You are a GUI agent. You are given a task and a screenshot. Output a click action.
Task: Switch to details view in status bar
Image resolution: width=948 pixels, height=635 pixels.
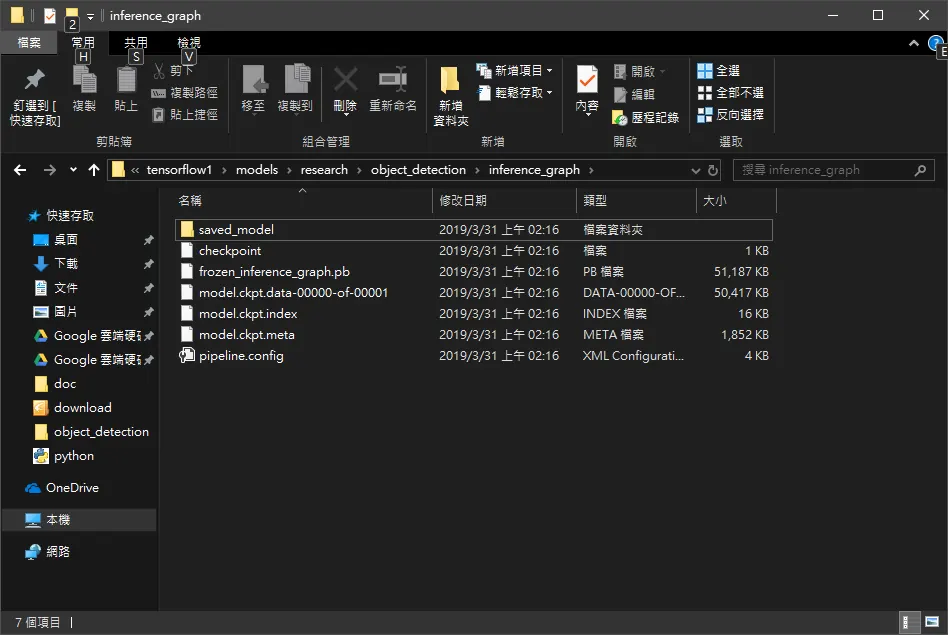click(x=906, y=622)
